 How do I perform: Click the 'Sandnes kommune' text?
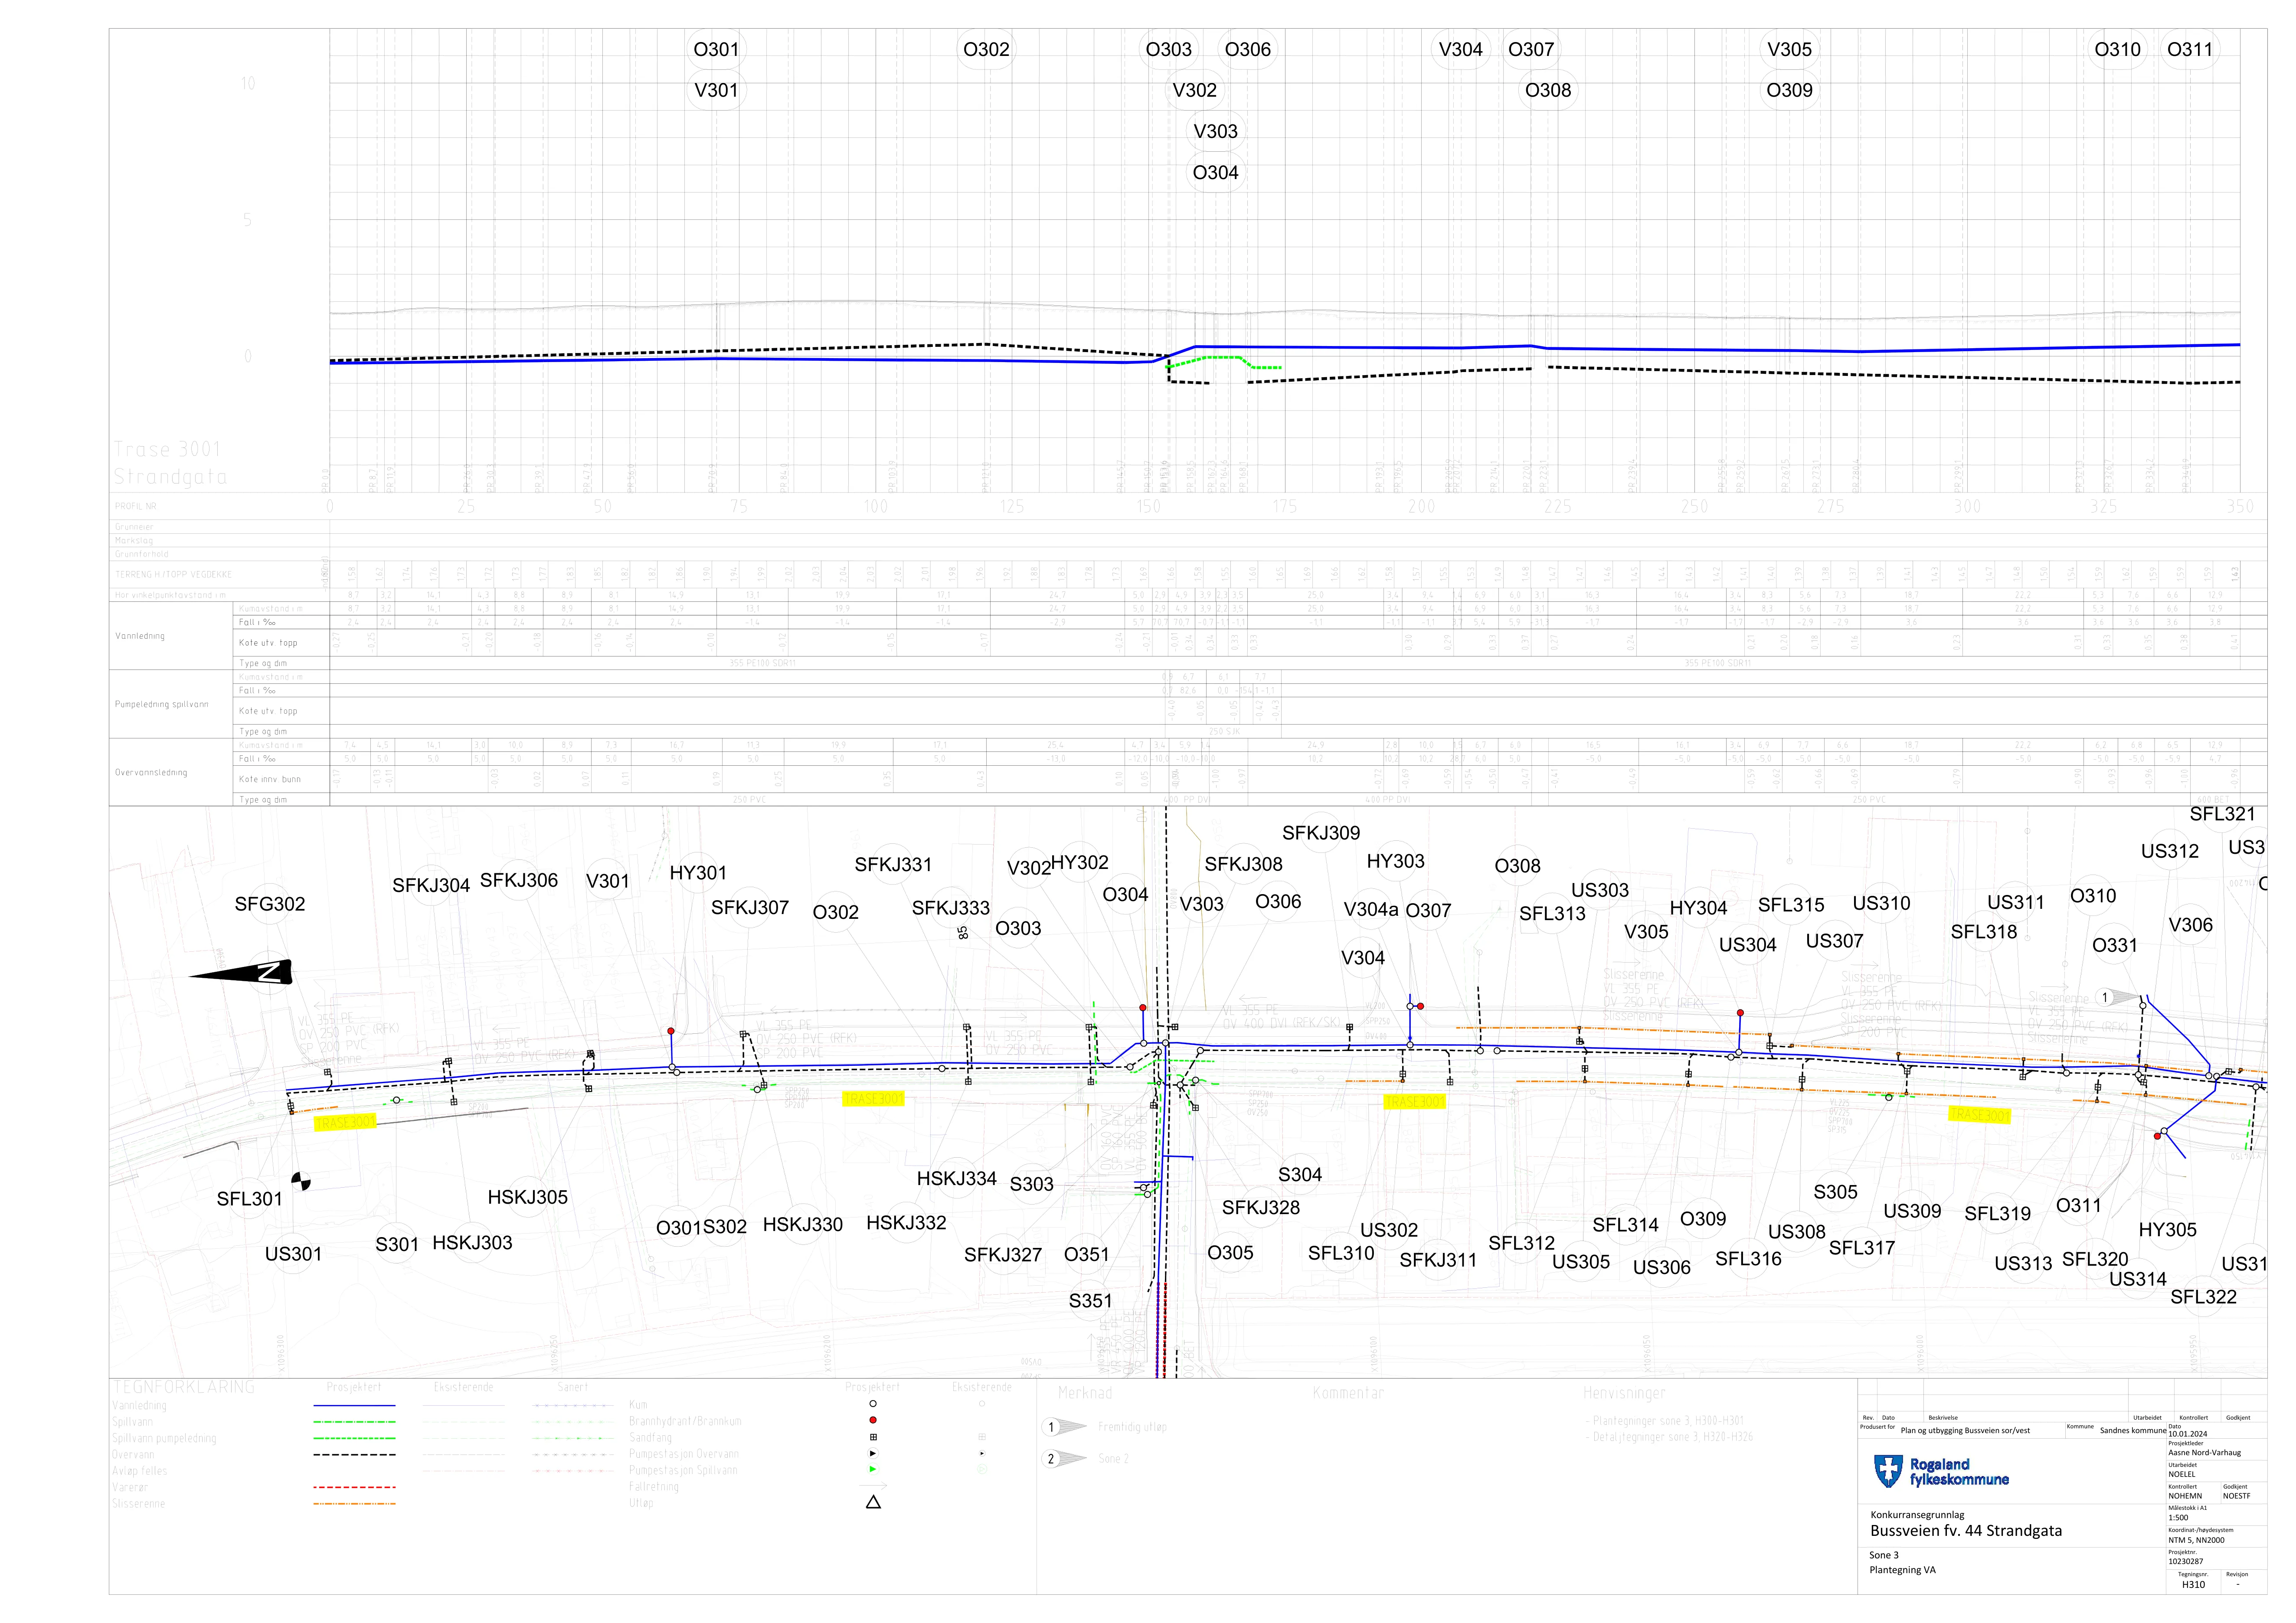point(2133,1431)
